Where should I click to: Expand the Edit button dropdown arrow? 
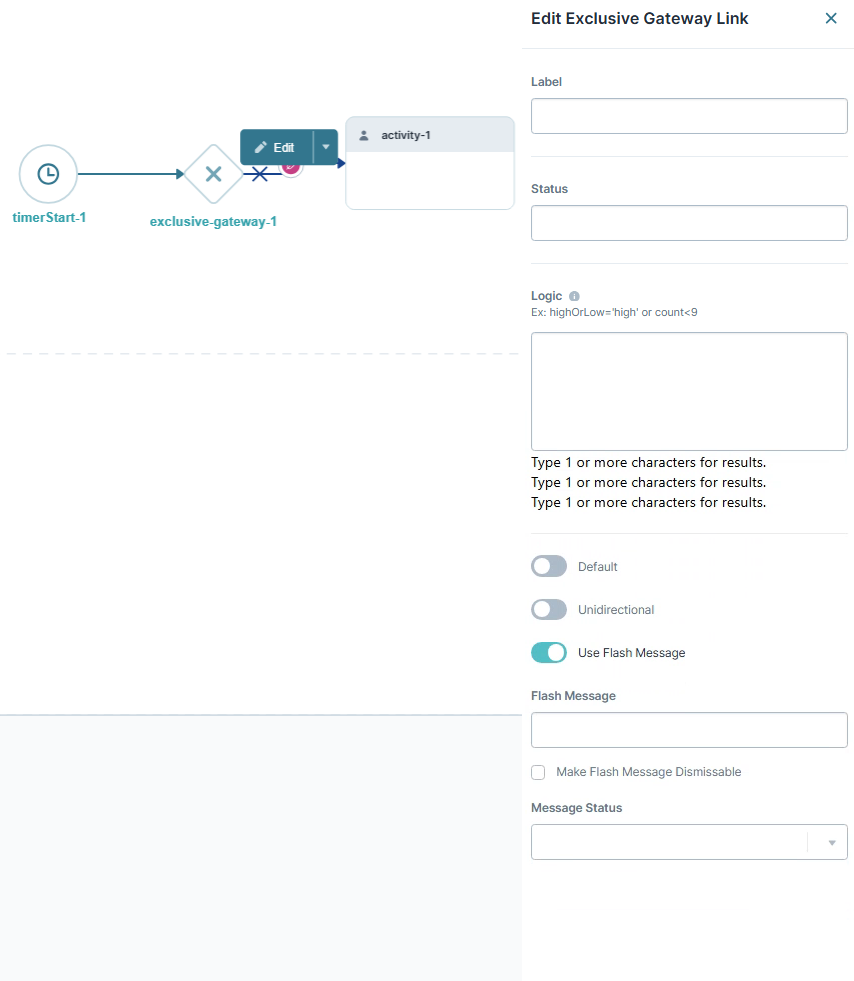[325, 147]
